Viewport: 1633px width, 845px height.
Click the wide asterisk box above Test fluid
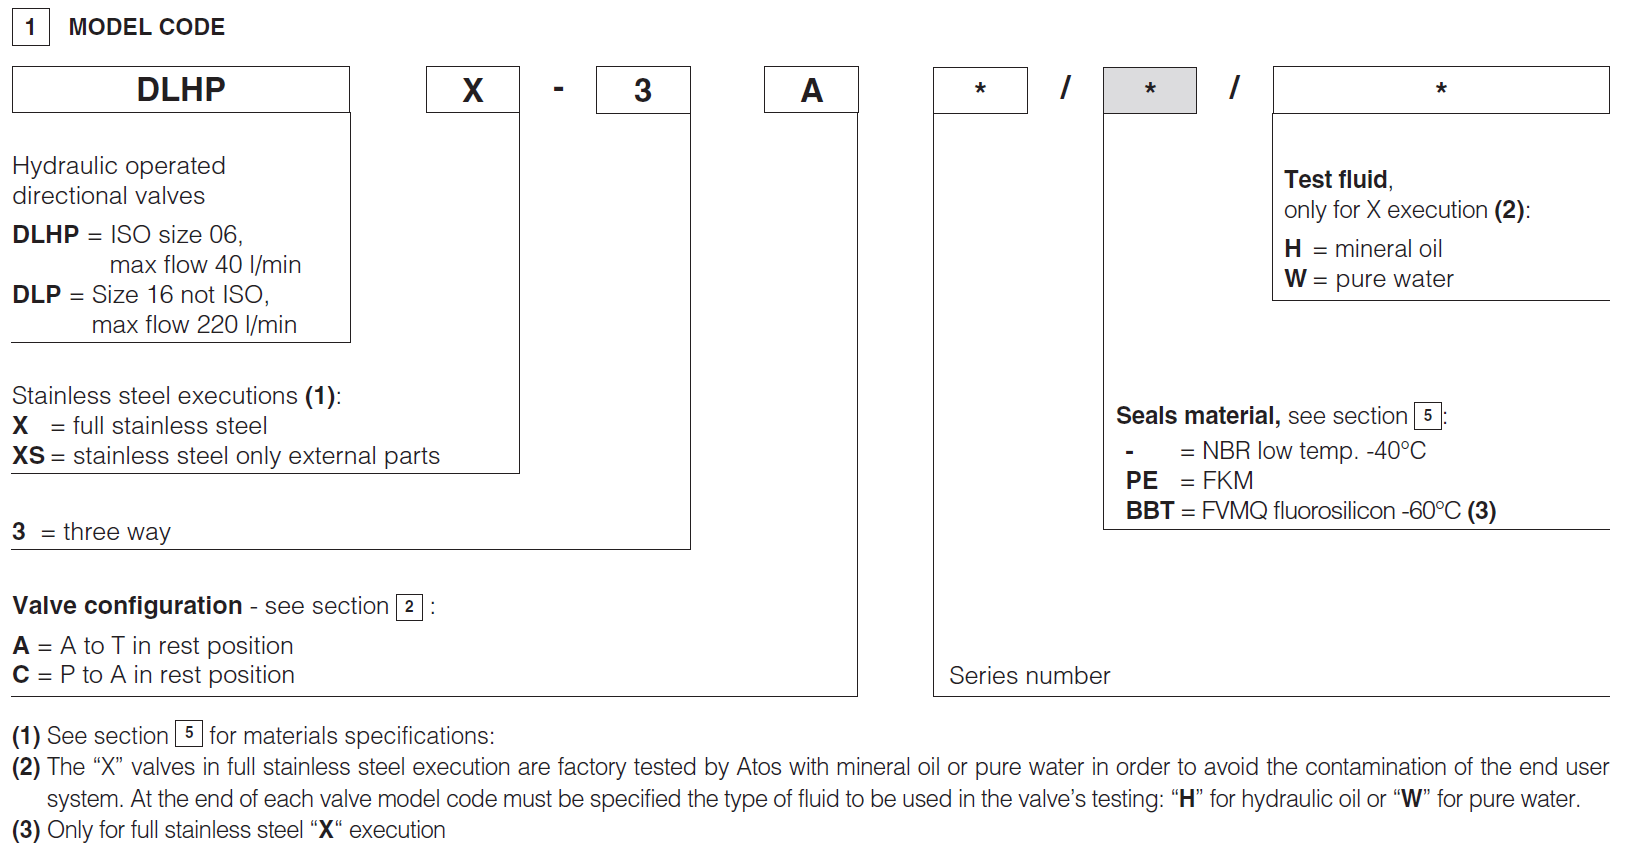(x=1440, y=90)
